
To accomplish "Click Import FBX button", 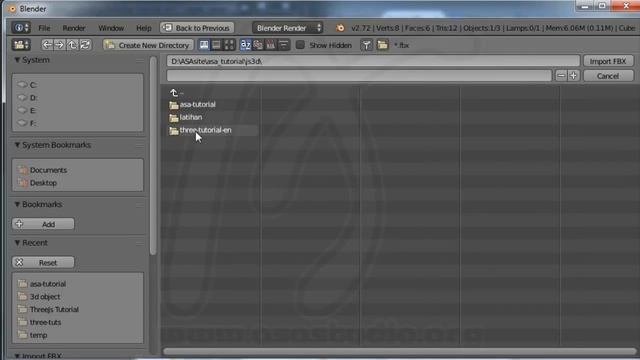I will [608, 61].
